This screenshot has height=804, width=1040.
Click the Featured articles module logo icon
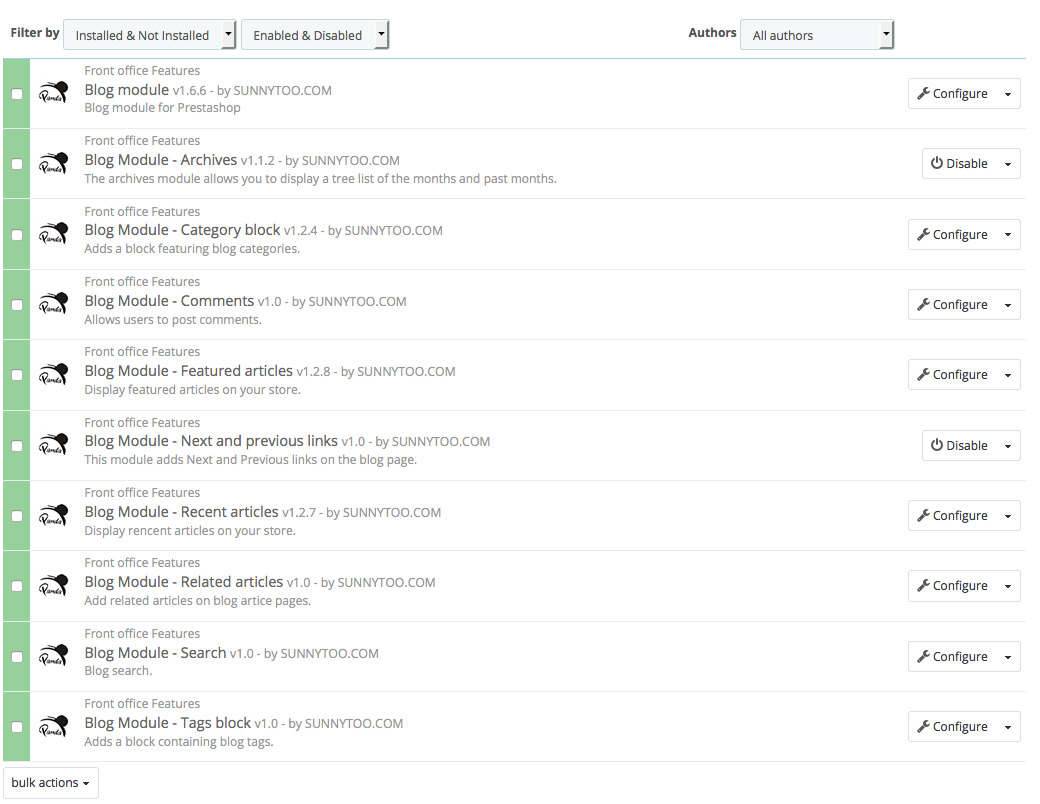tap(53, 375)
